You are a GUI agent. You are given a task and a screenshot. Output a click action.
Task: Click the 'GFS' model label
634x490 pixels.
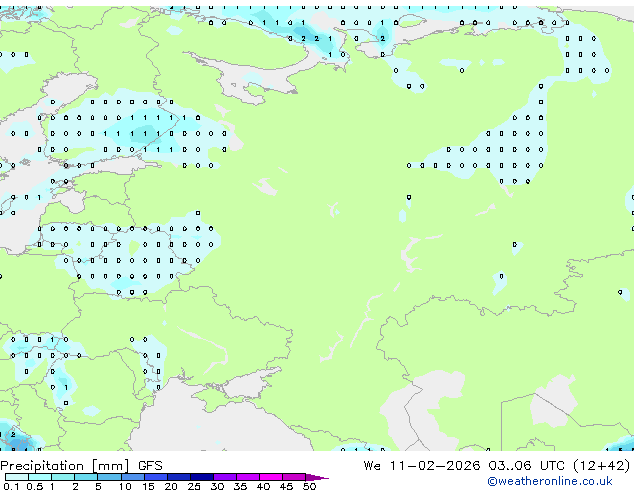[150, 466]
